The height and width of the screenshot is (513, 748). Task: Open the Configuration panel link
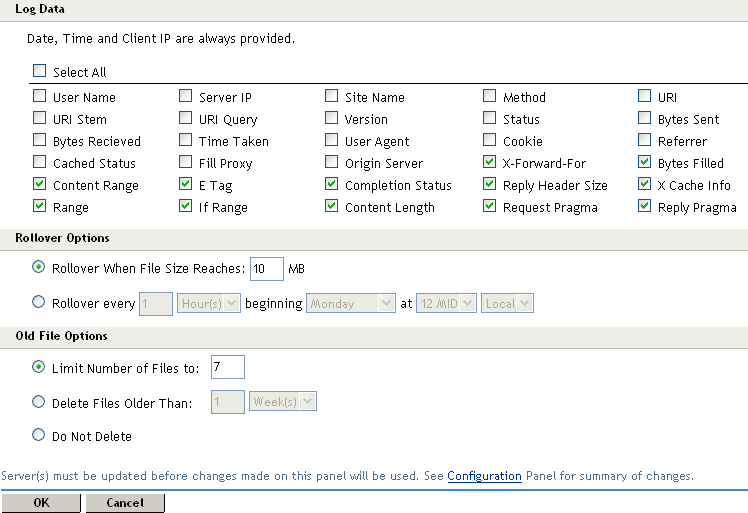(x=484, y=476)
